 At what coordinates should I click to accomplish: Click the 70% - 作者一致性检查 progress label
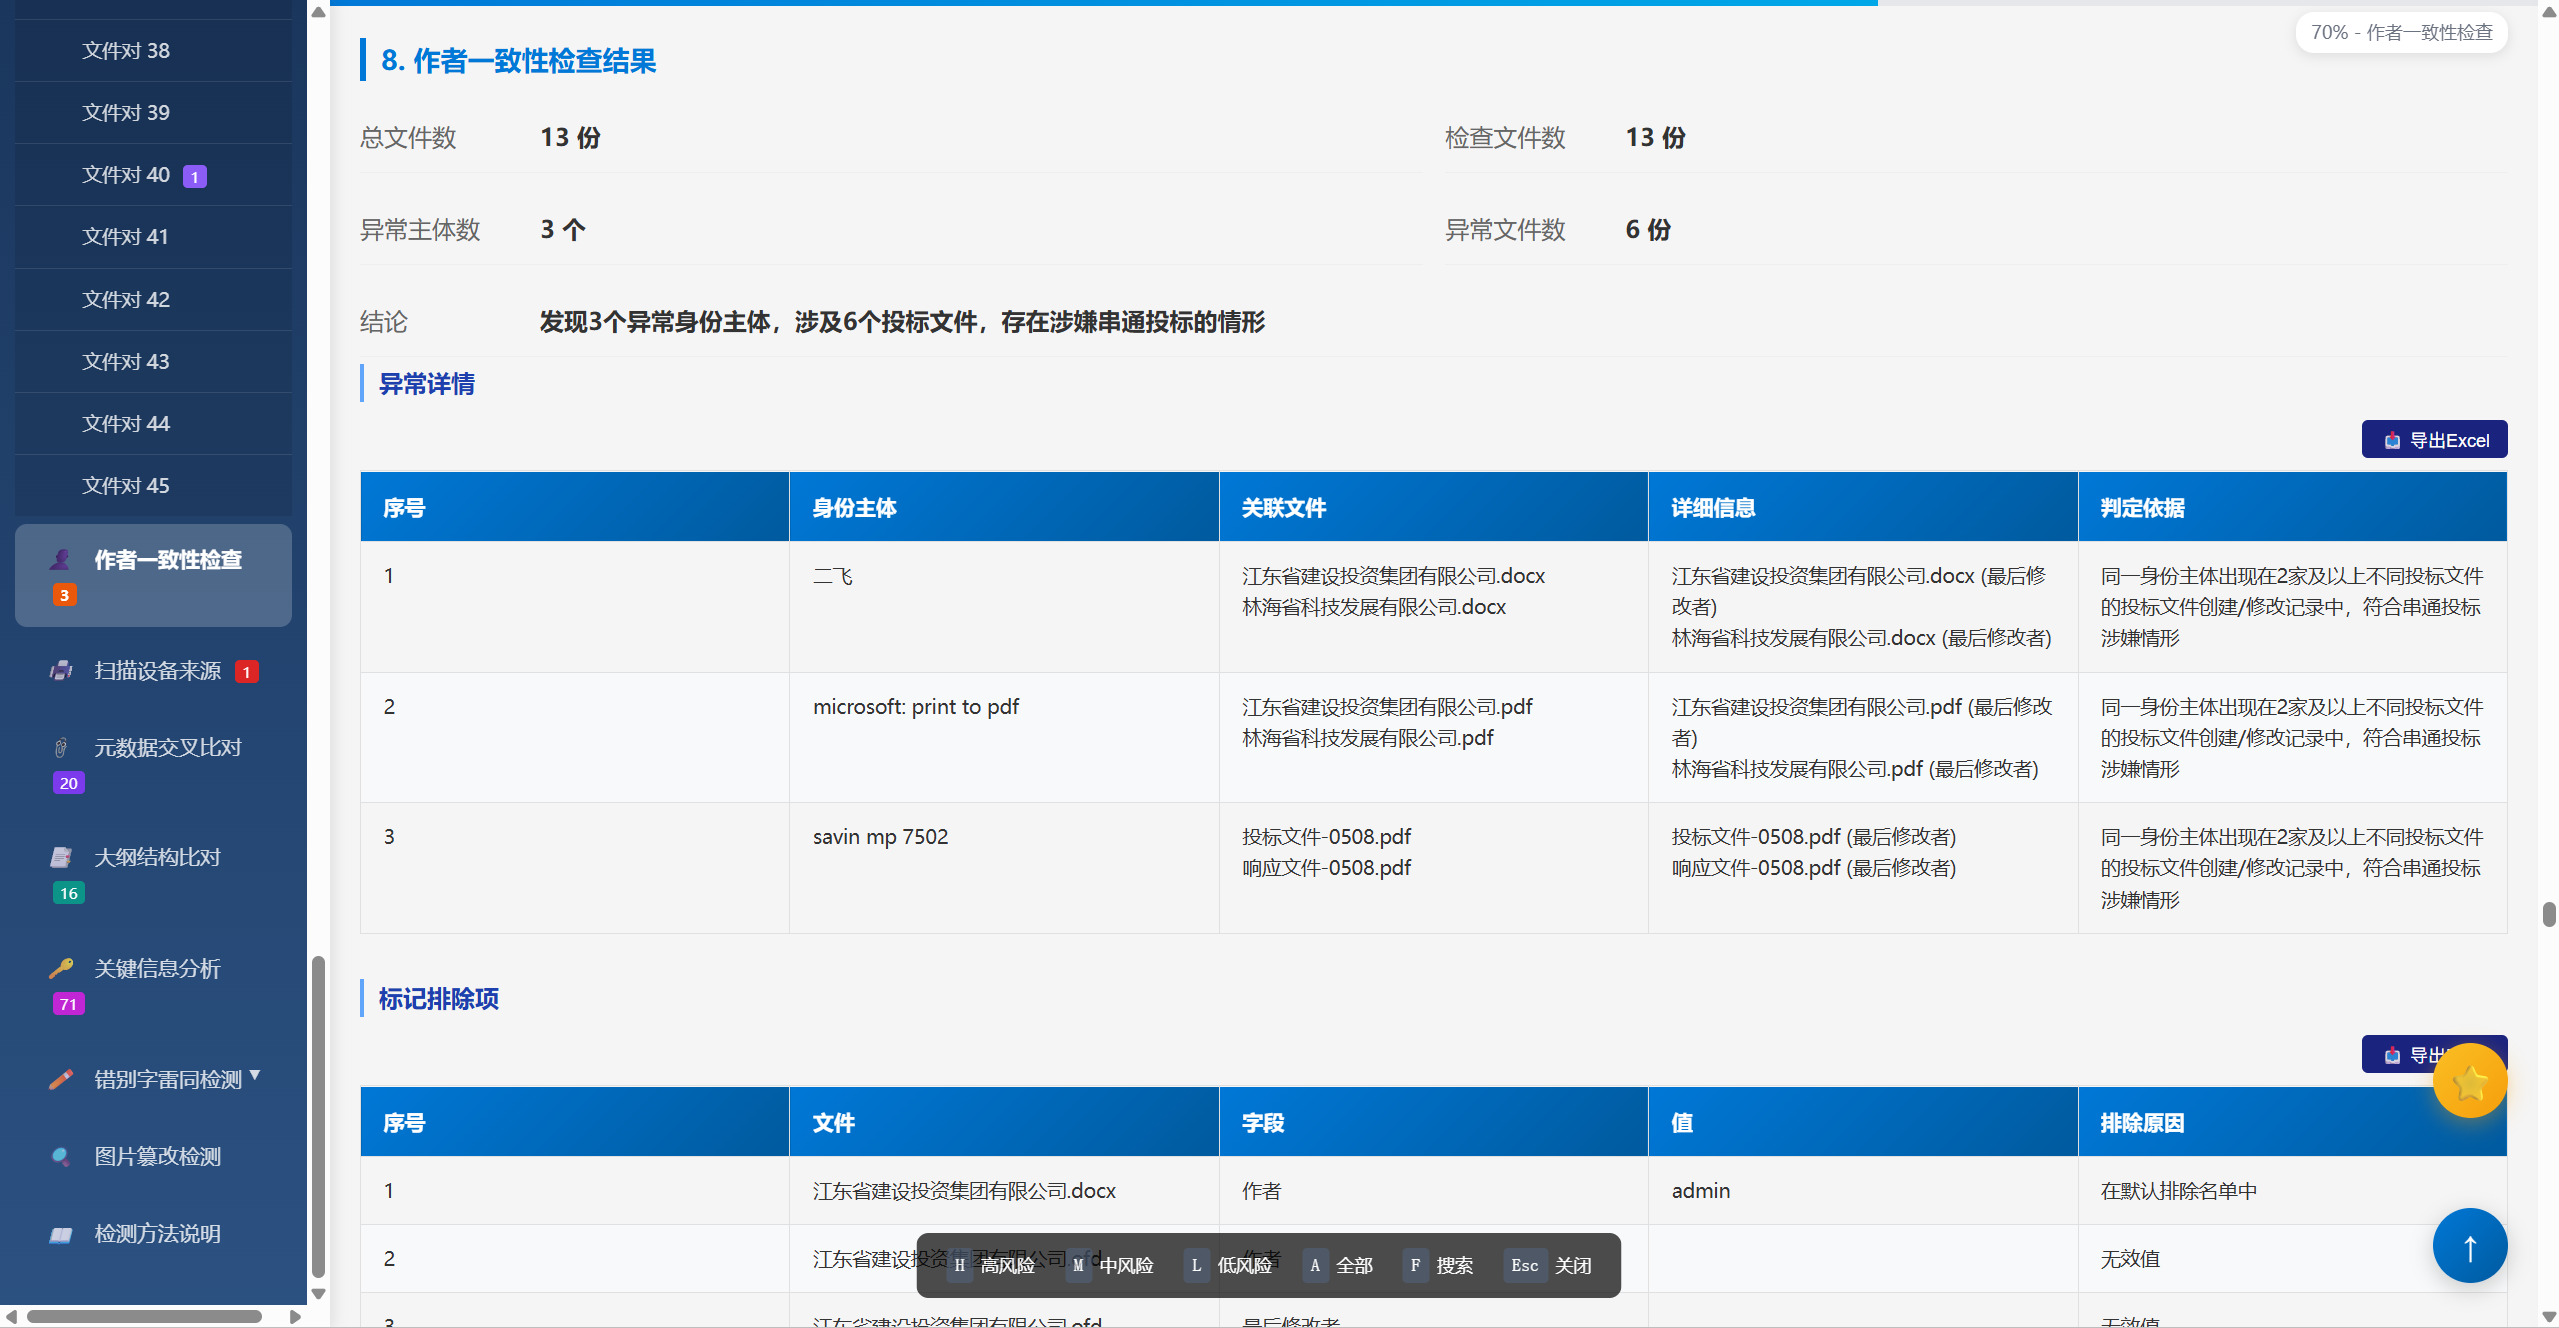click(x=2401, y=33)
